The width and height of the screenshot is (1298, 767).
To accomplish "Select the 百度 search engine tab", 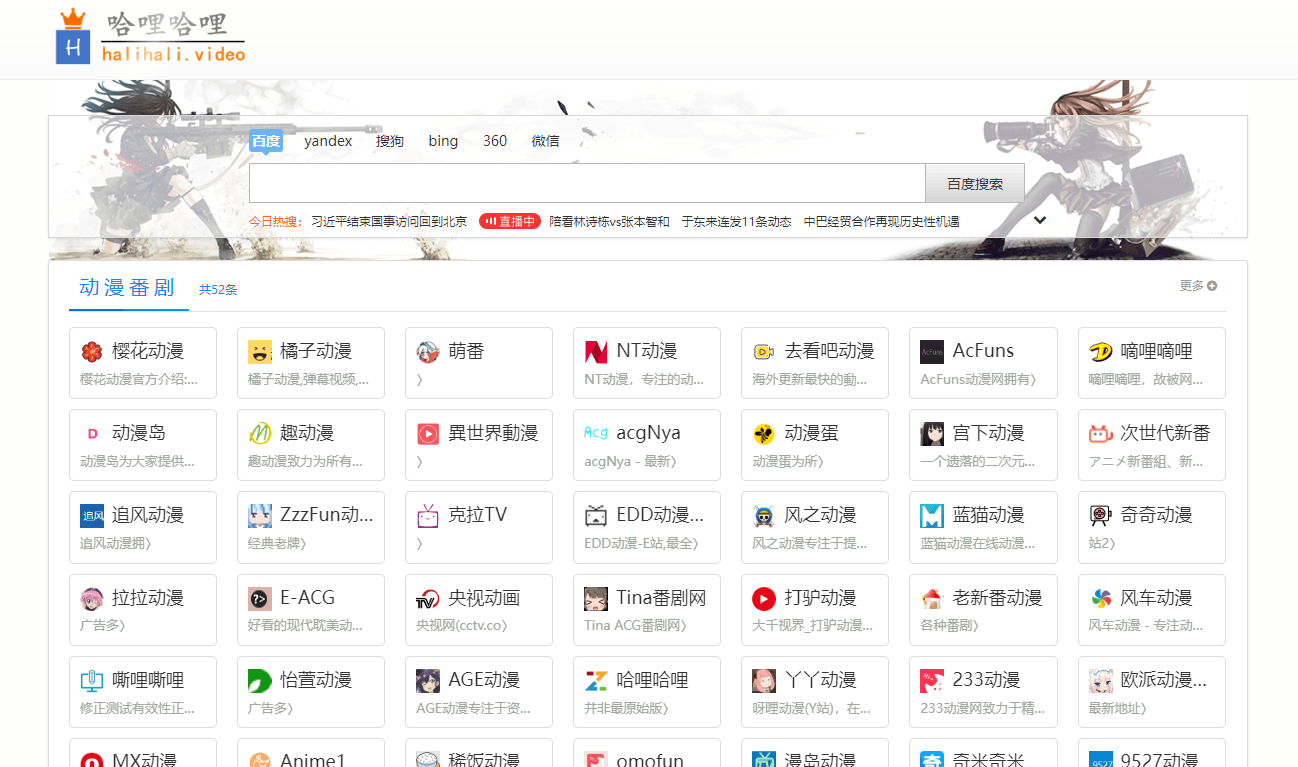I will tap(266, 141).
